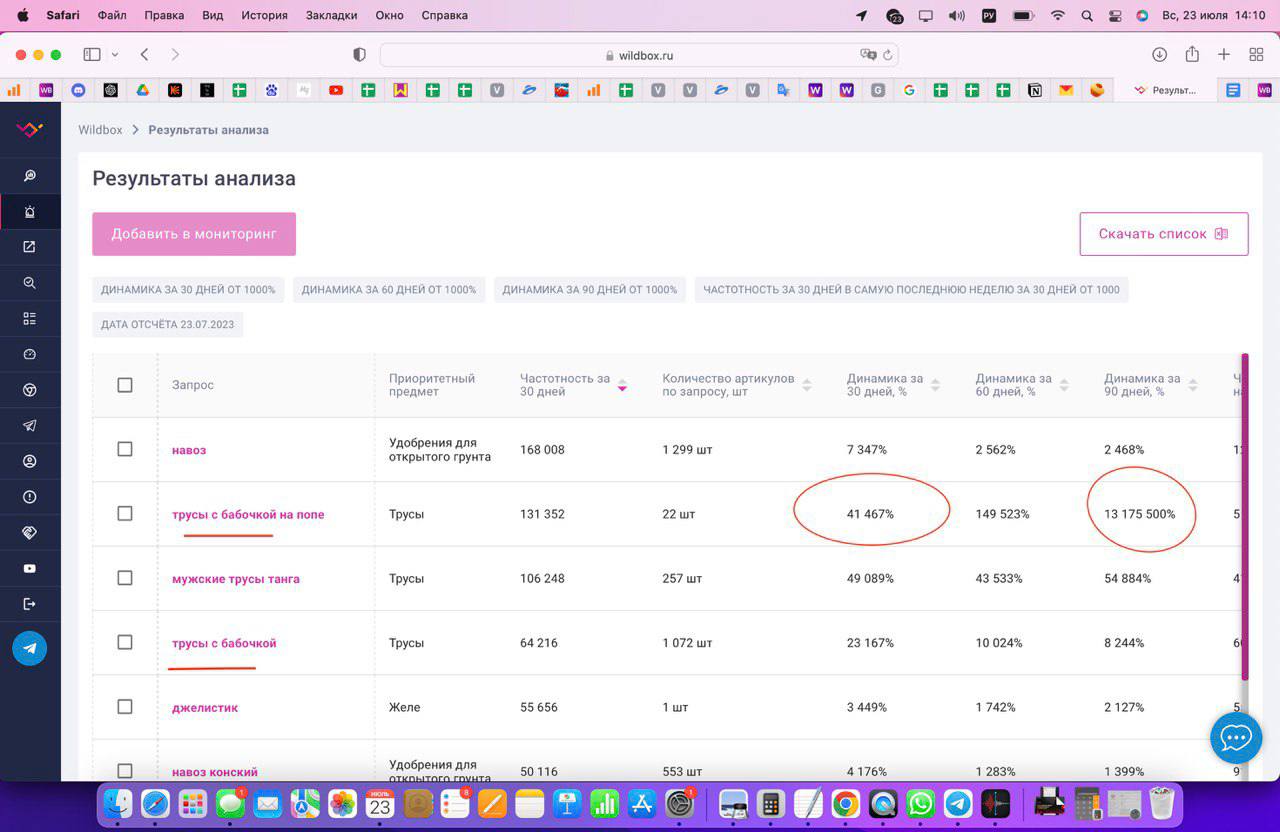Viewport: 1280px width, 832px height.
Task: Expand the Safari sidebar dropdown chevron
Action: [115, 55]
